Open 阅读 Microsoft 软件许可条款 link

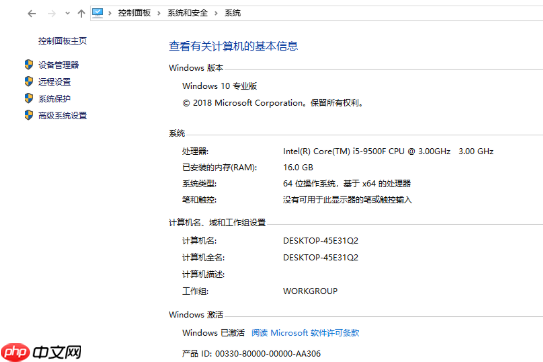pyautogui.click(x=305, y=333)
